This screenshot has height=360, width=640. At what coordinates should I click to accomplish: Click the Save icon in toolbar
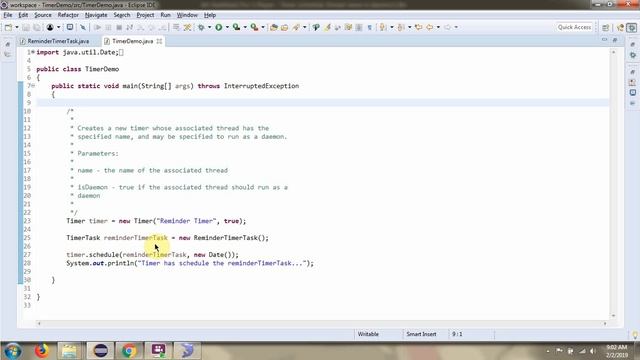coord(26,27)
